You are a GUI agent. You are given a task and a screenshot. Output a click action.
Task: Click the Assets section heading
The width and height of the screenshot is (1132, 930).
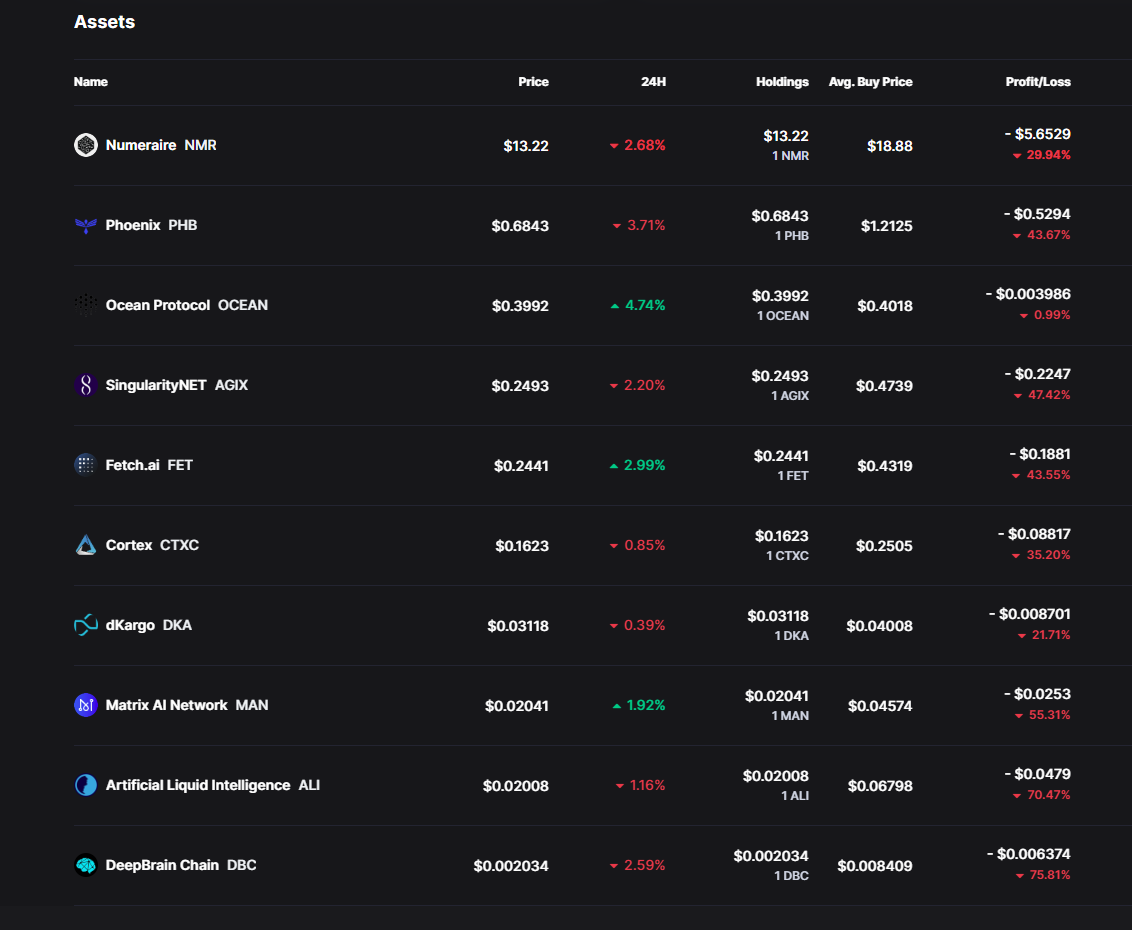click(x=105, y=22)
